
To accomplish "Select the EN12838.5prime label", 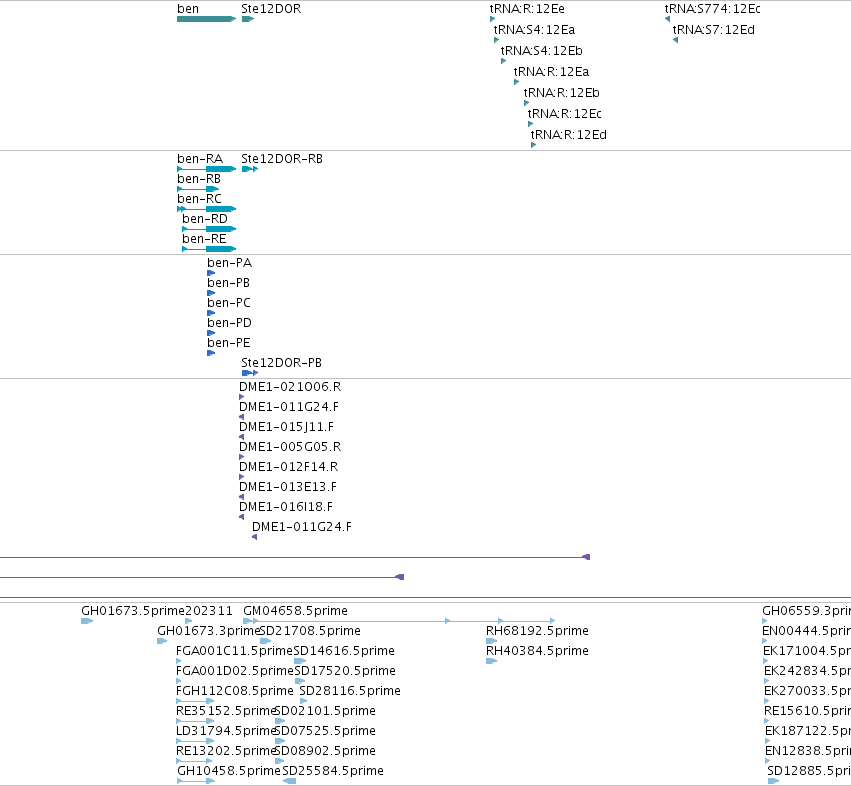I will coord(808,751).
